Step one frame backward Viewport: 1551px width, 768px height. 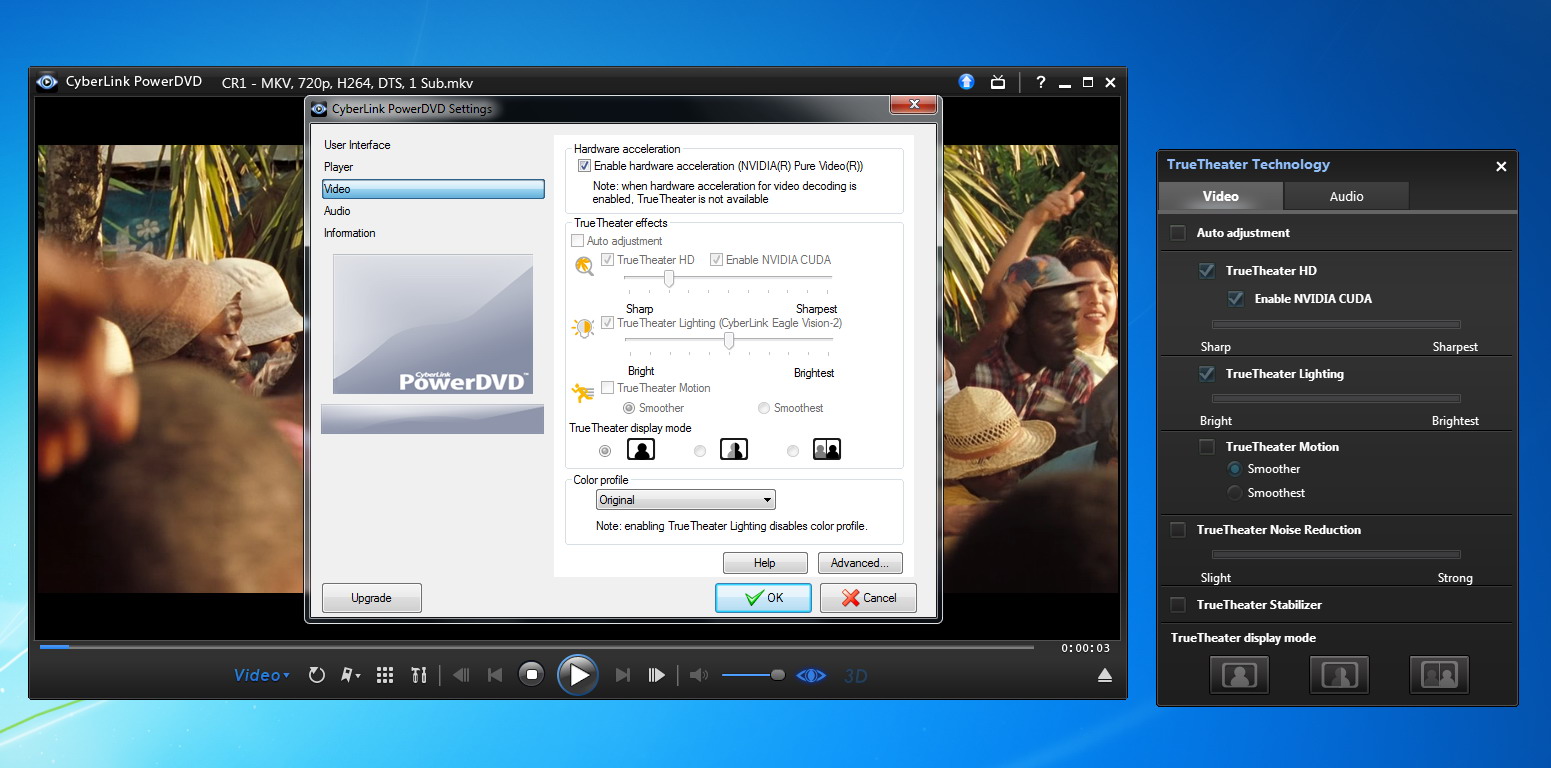461,675
